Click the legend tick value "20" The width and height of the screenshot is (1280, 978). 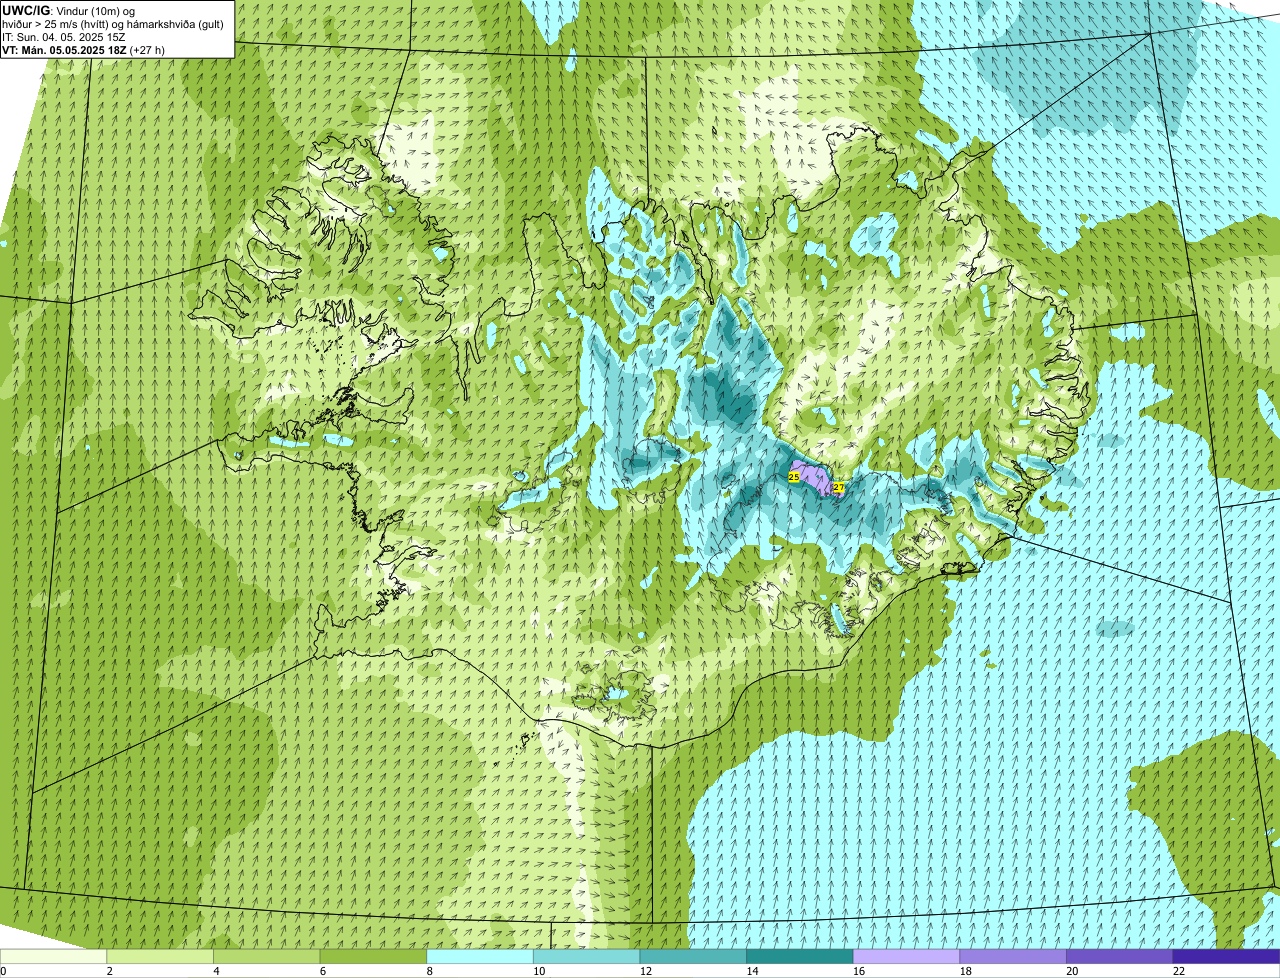[x=1072, y=971]
